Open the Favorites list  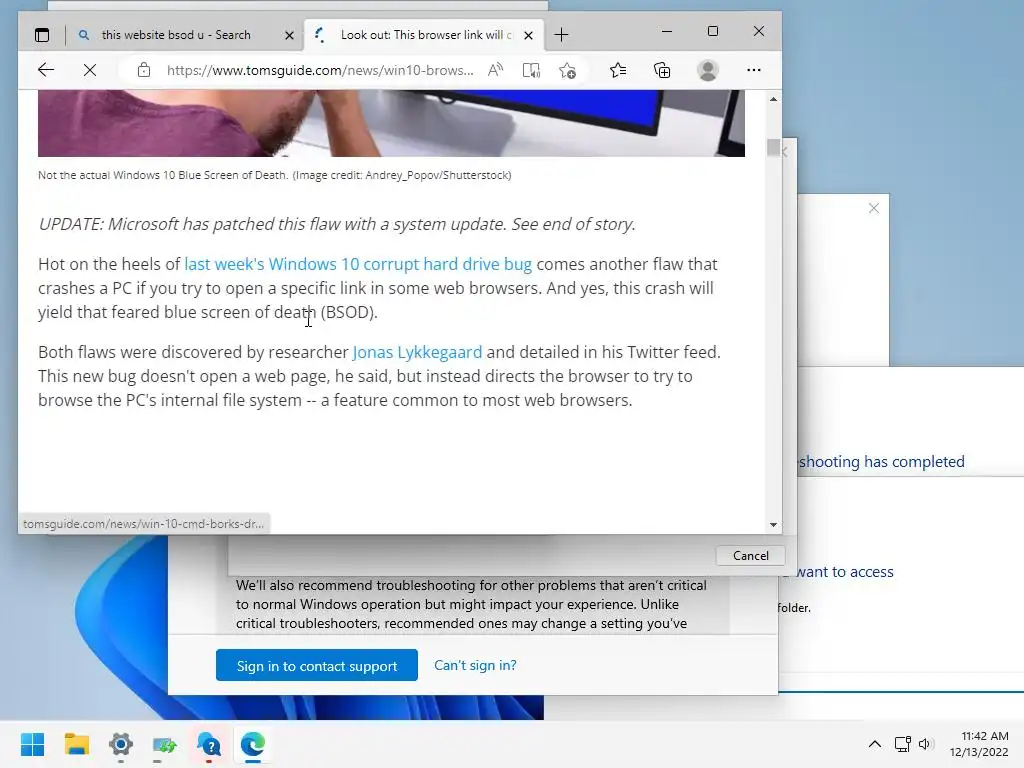(618, 70)
